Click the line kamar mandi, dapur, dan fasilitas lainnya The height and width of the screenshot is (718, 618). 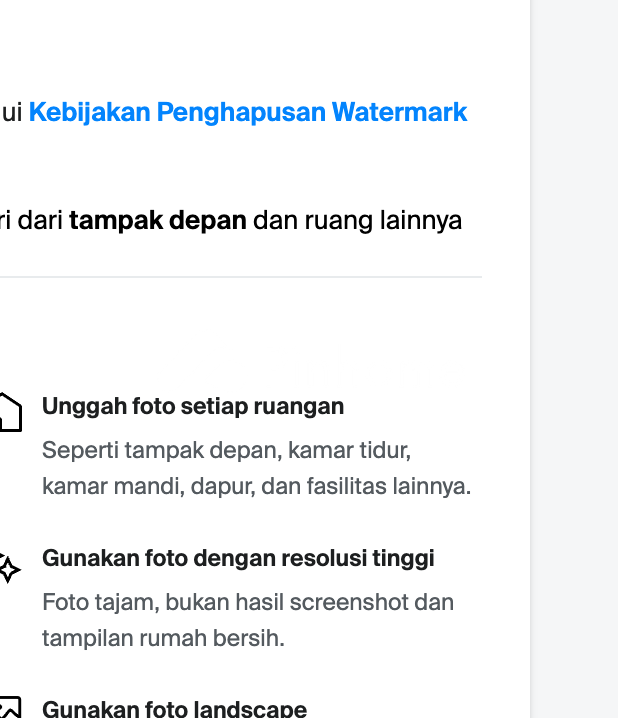click(x=256, y=487)
